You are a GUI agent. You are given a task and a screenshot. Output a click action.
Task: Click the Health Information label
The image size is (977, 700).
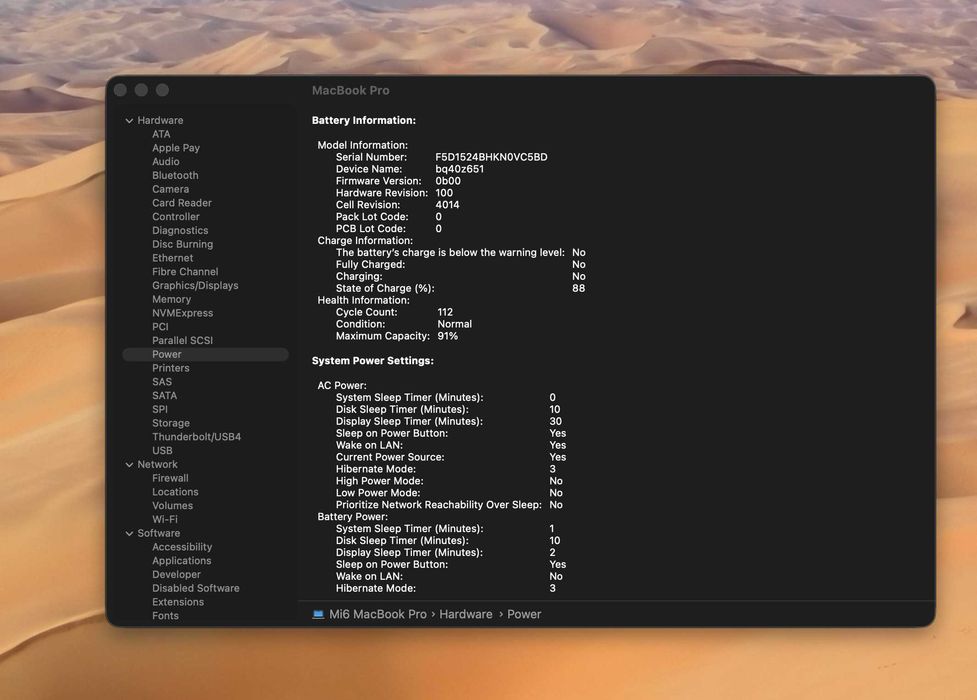pyautogui.click(x=363, y=300)
